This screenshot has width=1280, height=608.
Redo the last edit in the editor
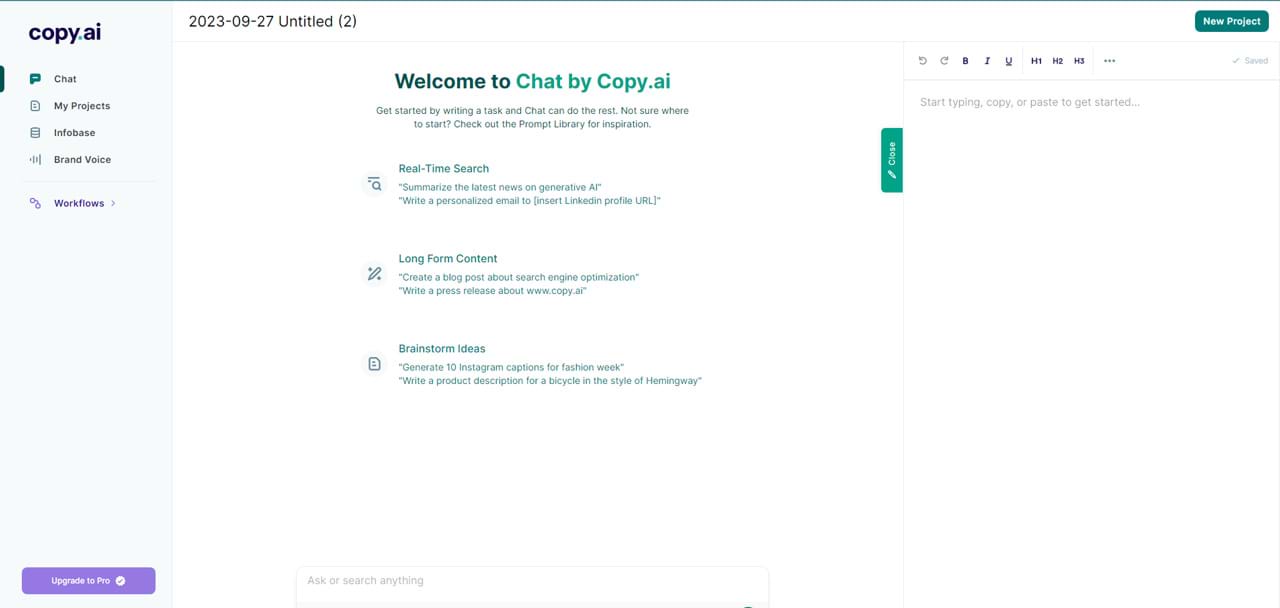(944, 61)
